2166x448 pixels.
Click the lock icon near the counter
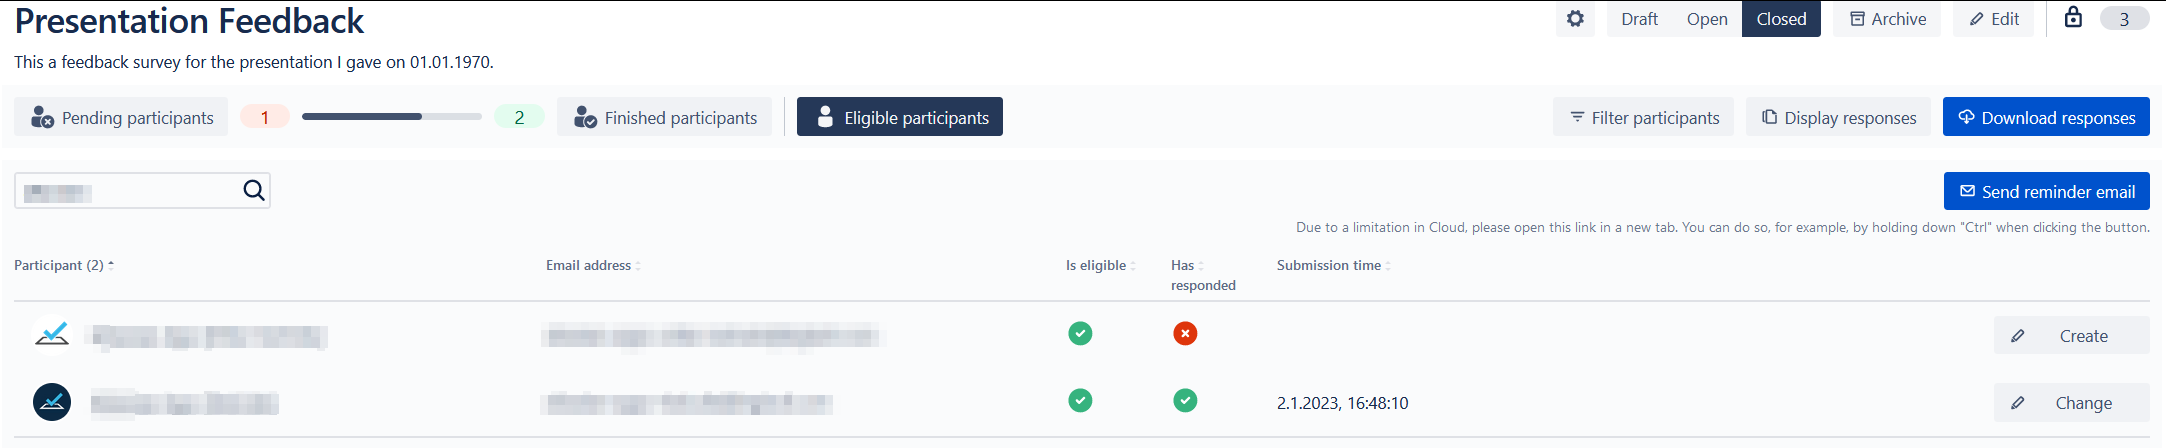click(2073, 17)
